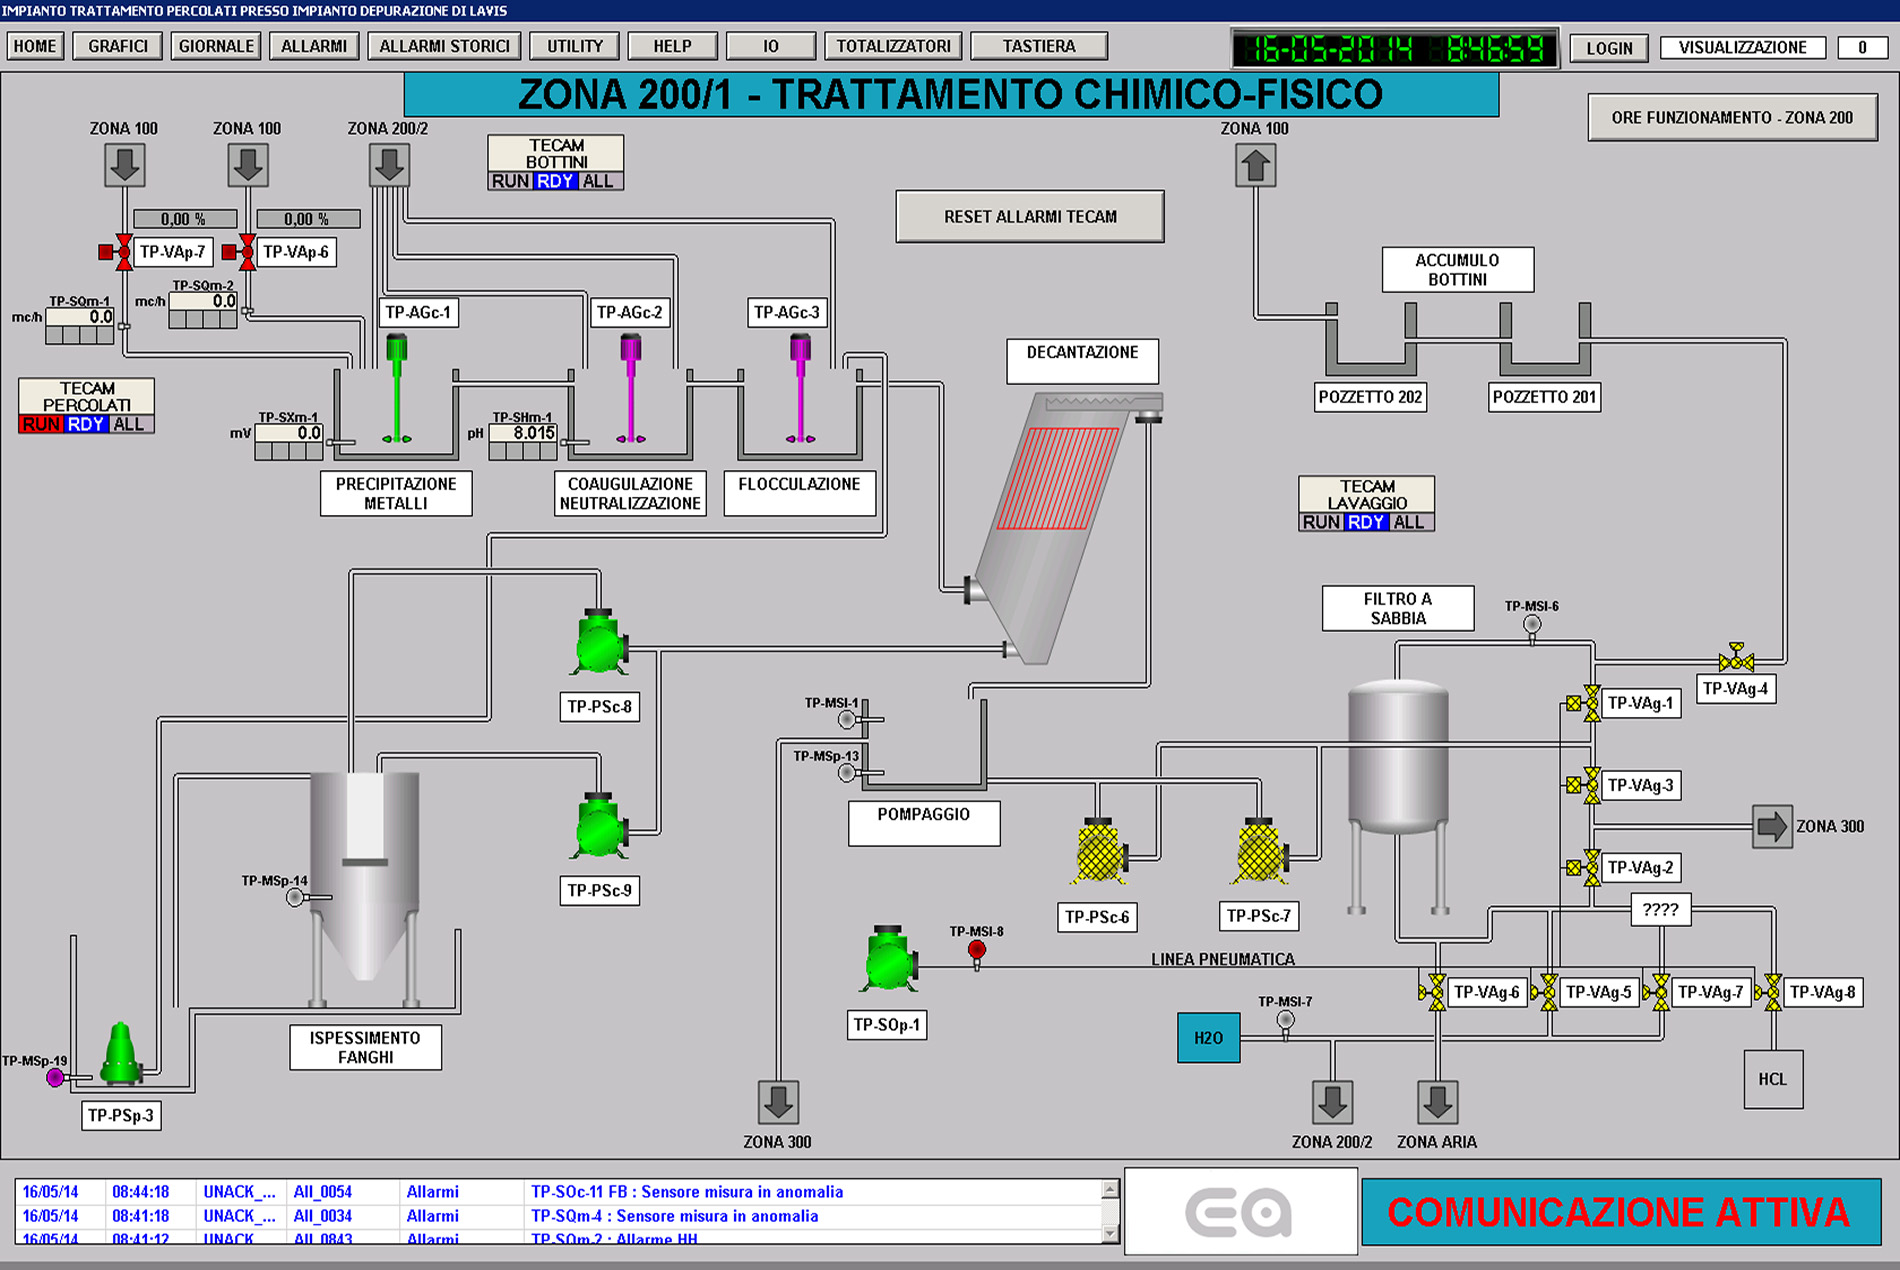Open the UTILITY menu

(575, 46)
